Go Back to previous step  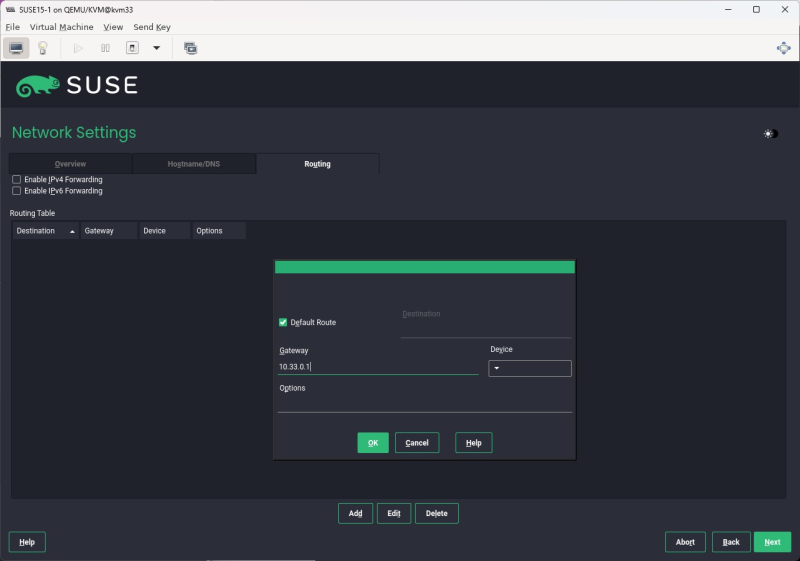[x=731, y=542]
